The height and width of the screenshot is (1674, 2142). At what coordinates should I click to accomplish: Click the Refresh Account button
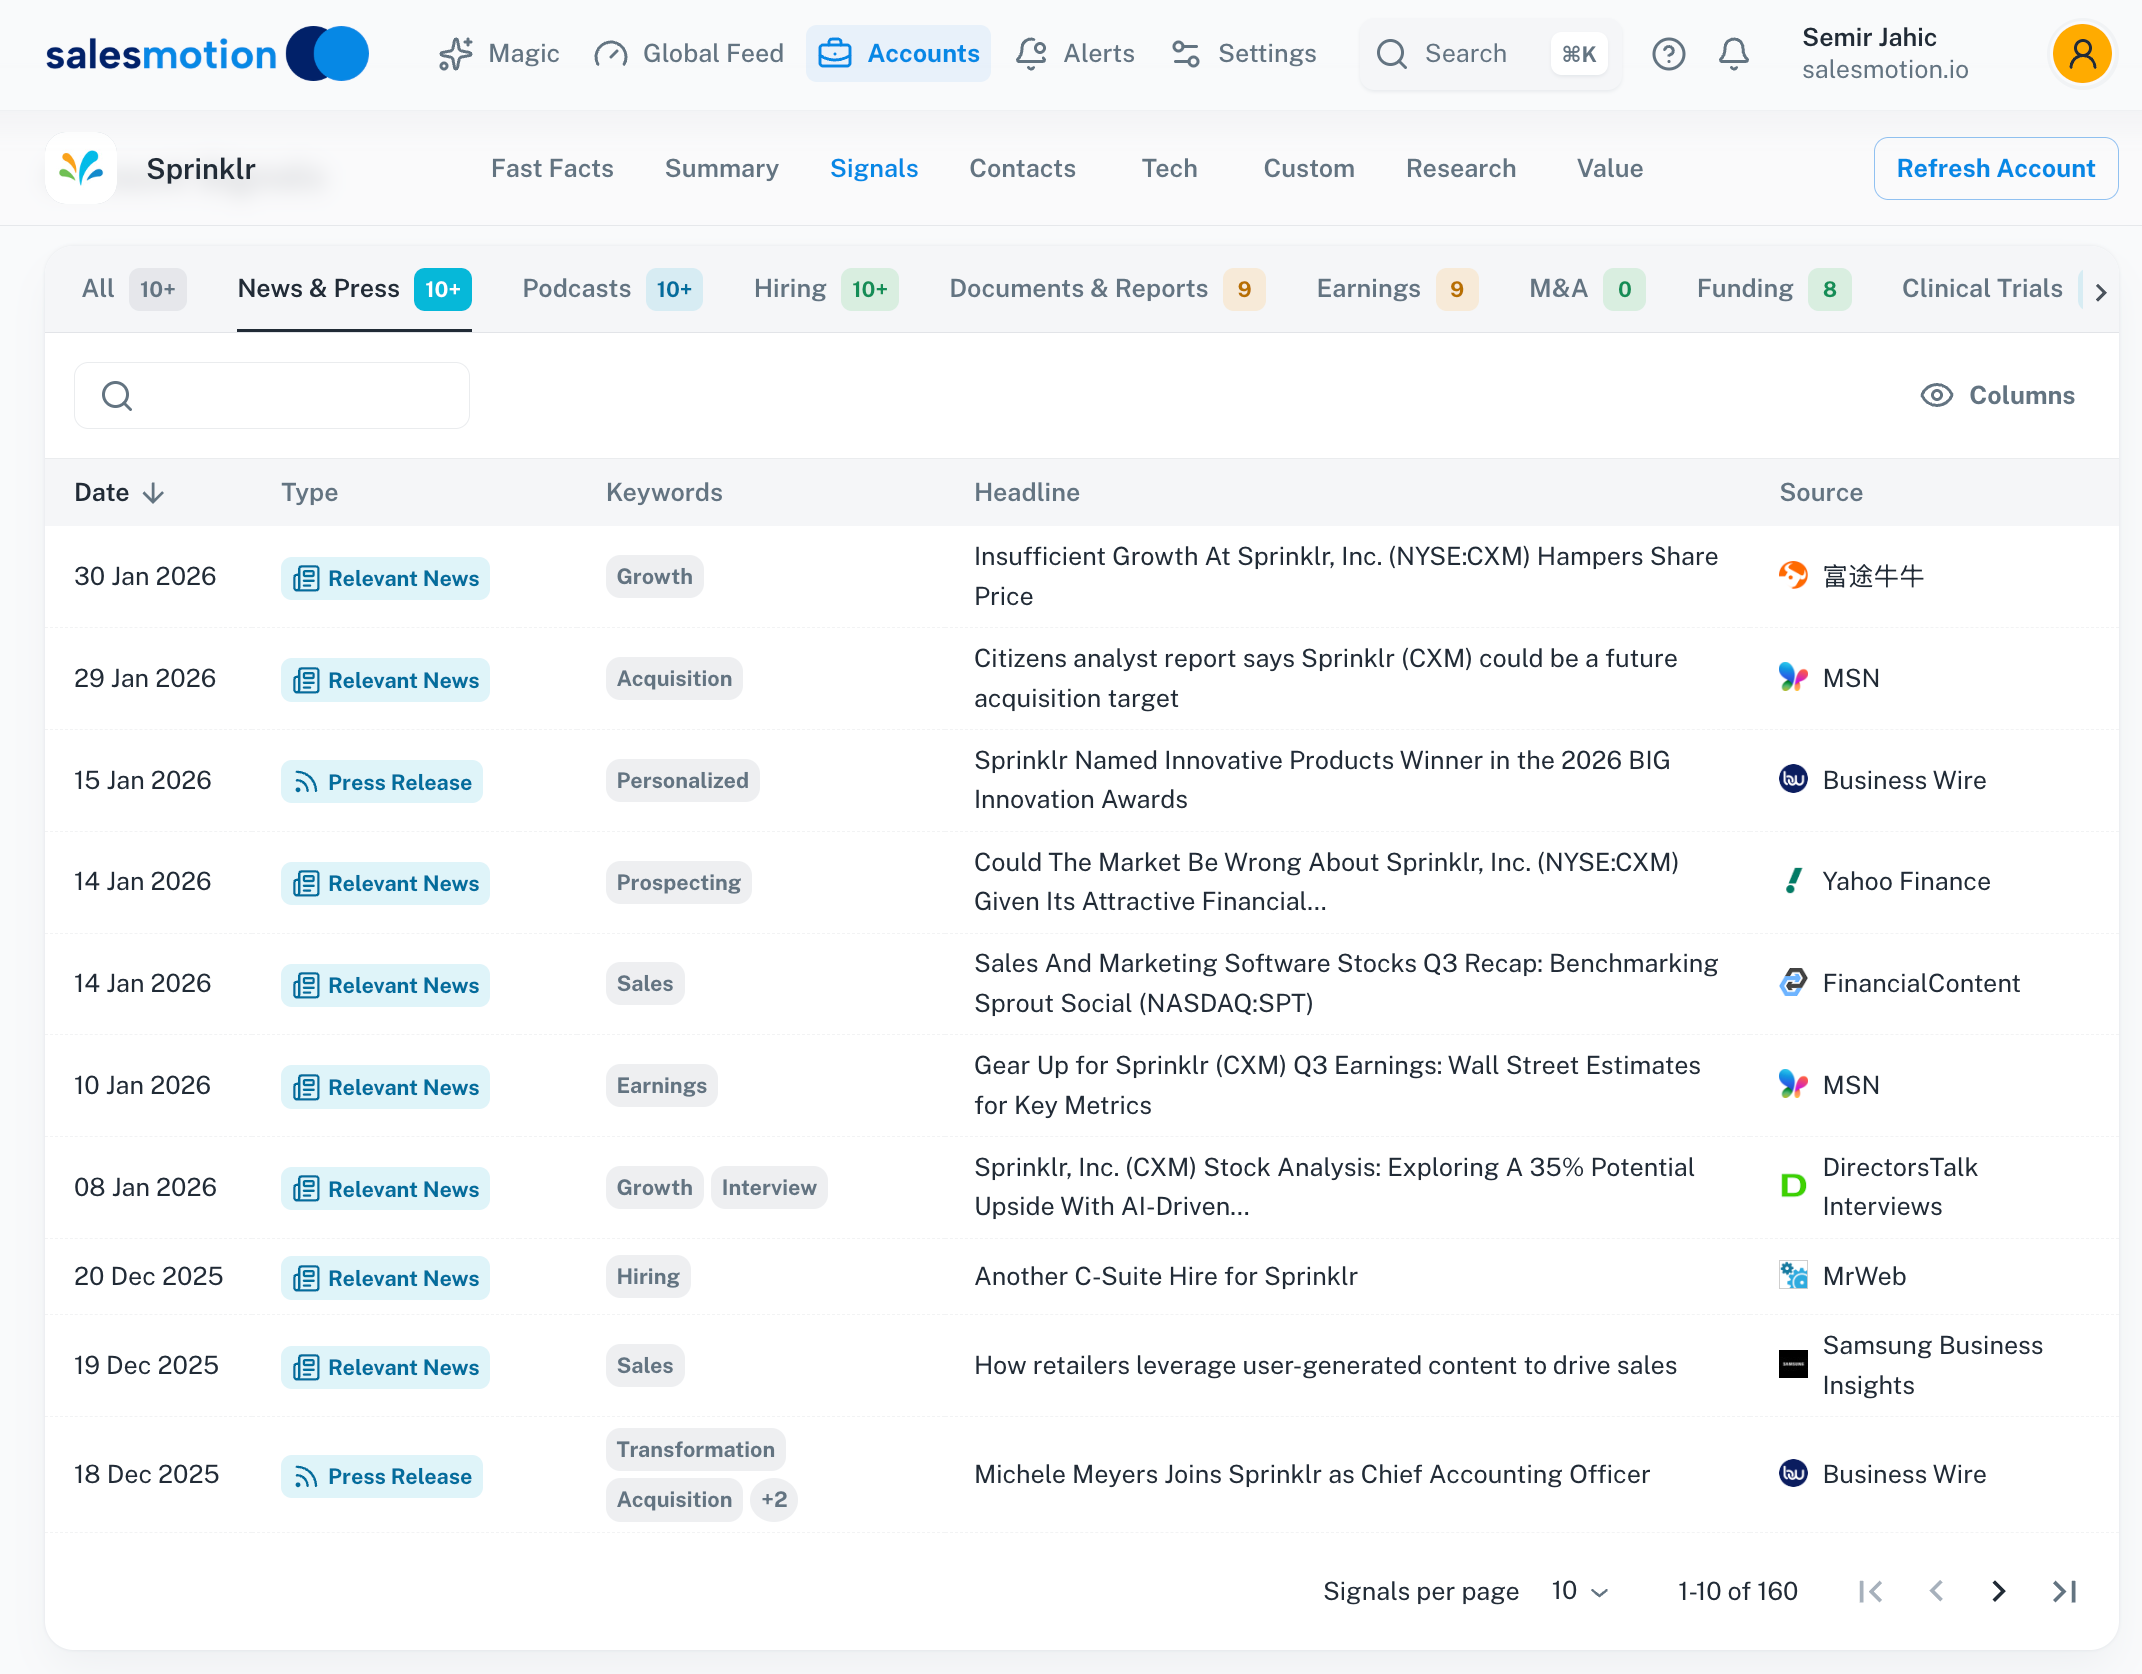pos(1995,169)
